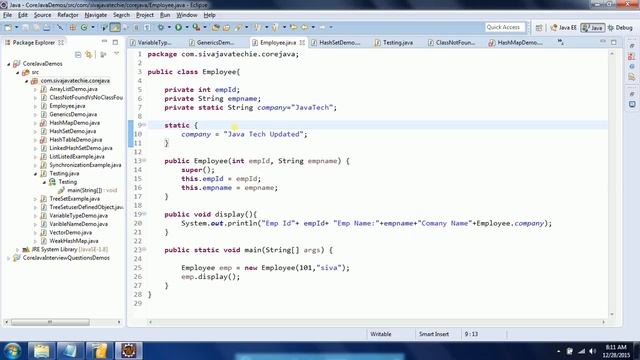Collapse the CoreJavaDemos project node

[9, 64]
